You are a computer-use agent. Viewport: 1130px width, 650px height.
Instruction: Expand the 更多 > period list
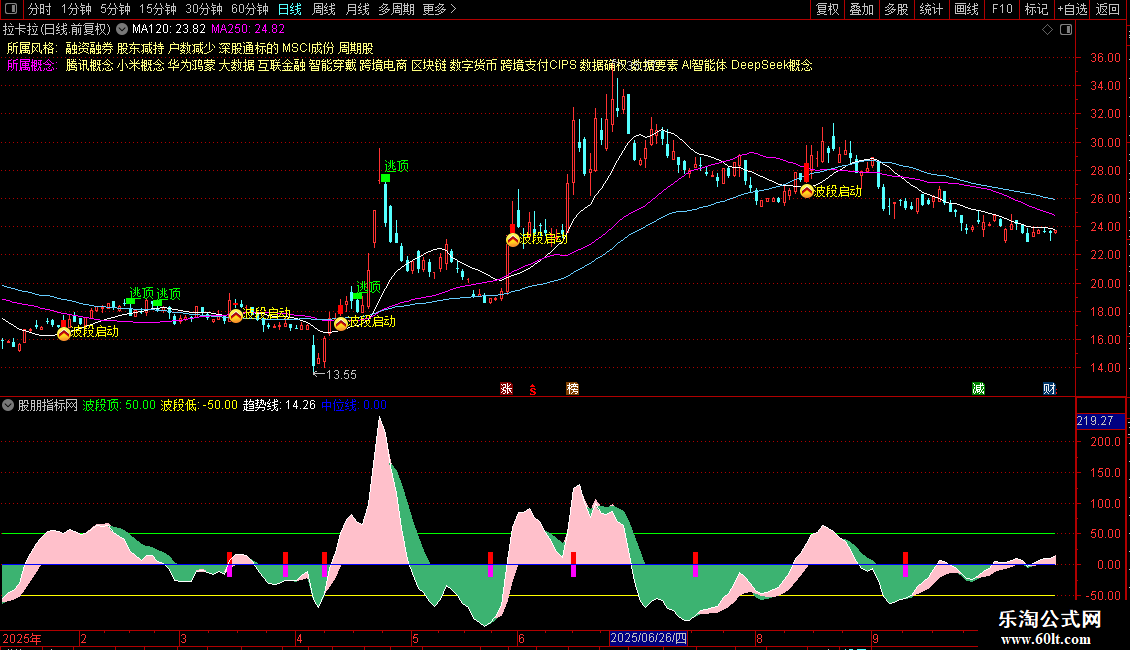(x=439, y=9)
